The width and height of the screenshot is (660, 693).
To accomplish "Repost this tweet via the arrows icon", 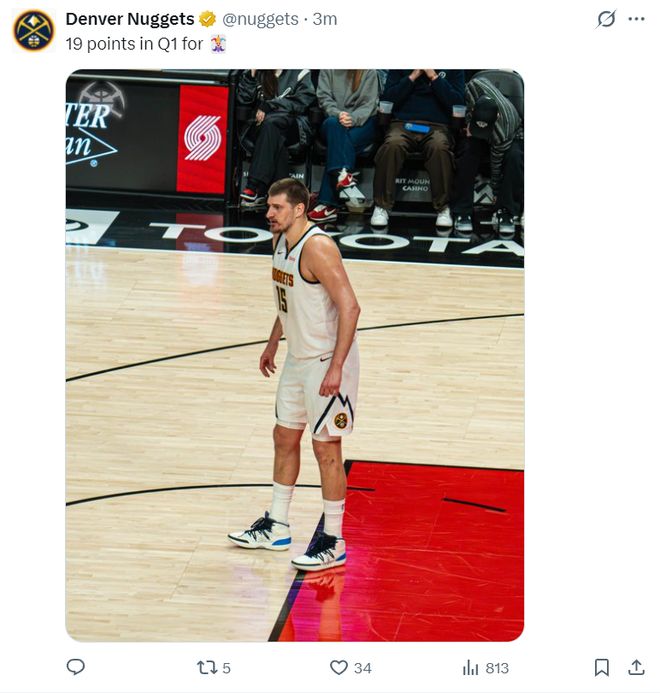I will pos(206,667).
